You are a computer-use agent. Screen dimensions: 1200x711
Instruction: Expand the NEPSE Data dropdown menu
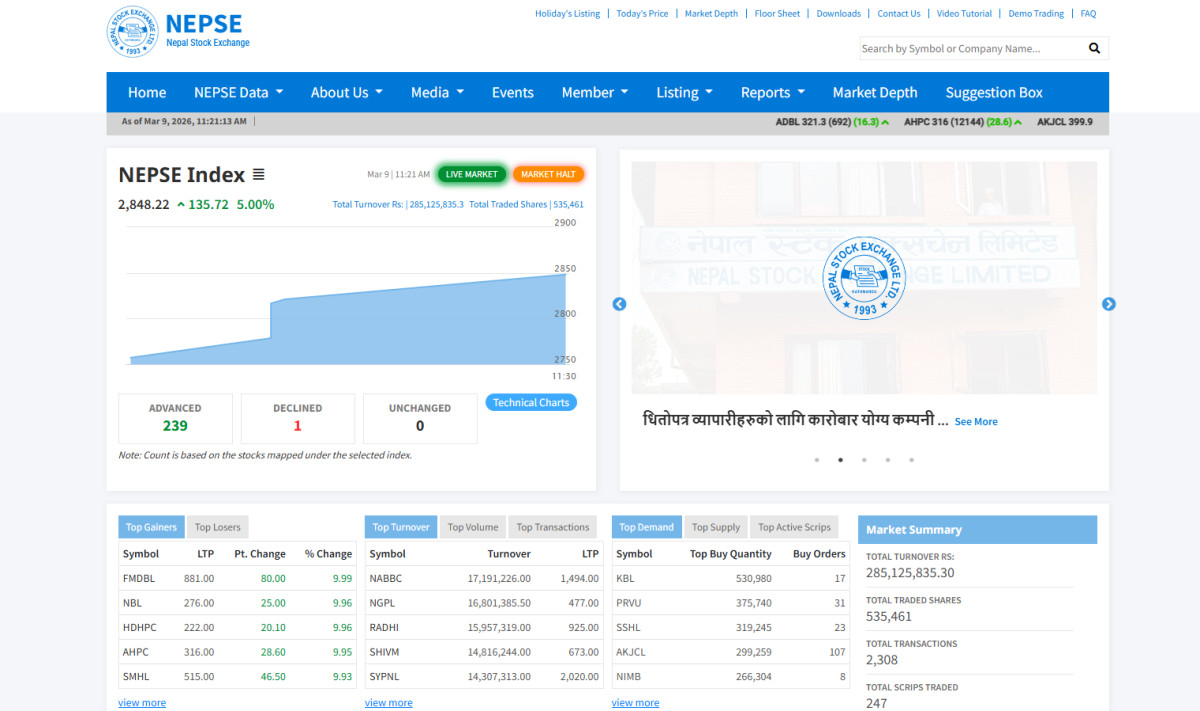click(238, 92)
